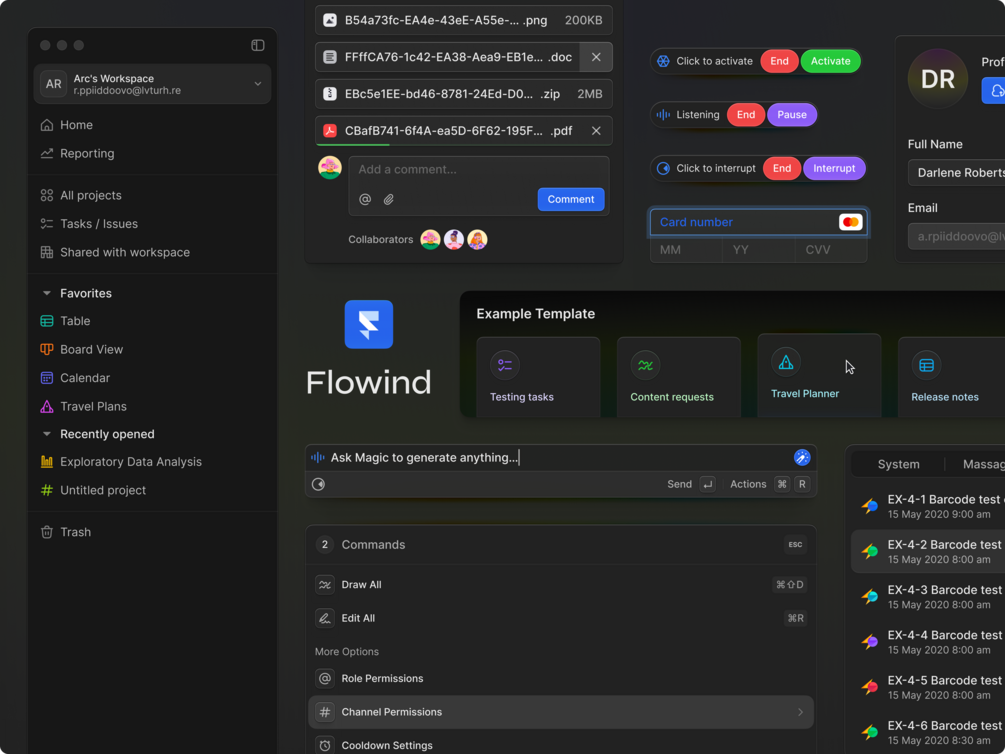
Task: Select the Draw All command
Action: (560, 585)
